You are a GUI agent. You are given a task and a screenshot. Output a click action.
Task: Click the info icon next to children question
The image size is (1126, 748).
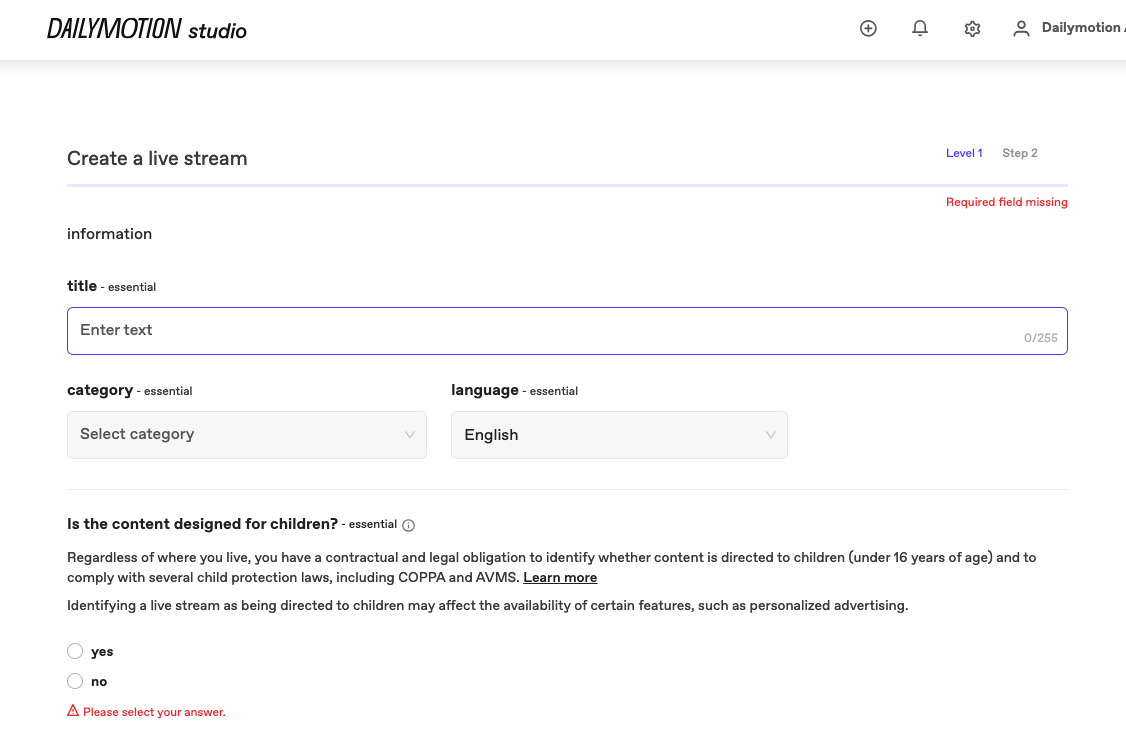coord(408,524)
